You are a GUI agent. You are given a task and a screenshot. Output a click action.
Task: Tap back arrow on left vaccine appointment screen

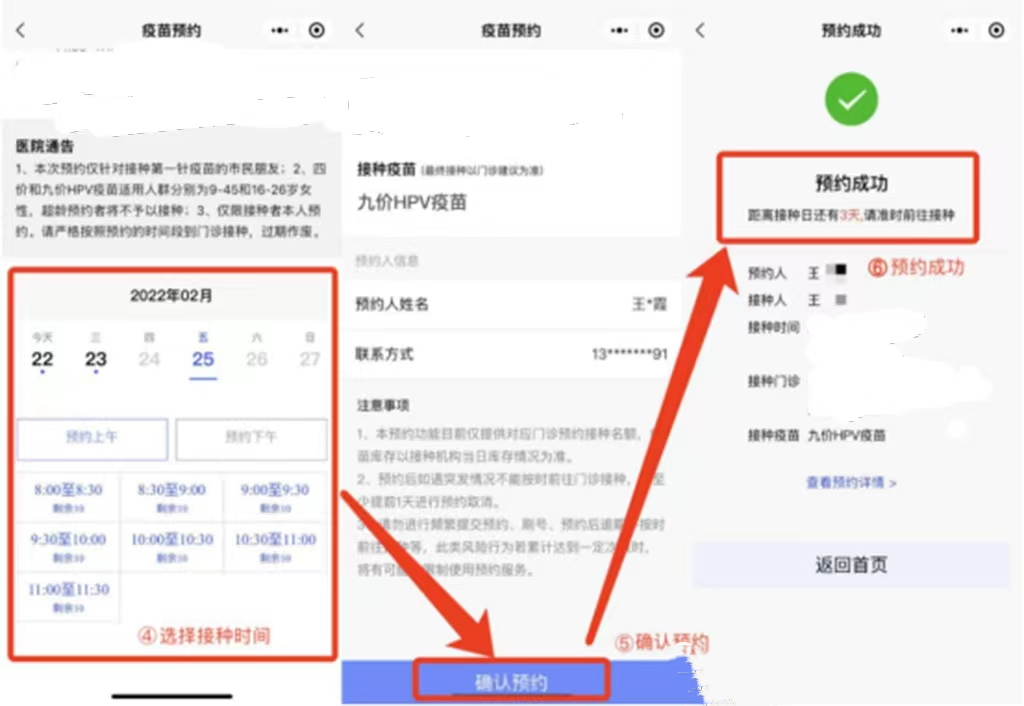20,31
